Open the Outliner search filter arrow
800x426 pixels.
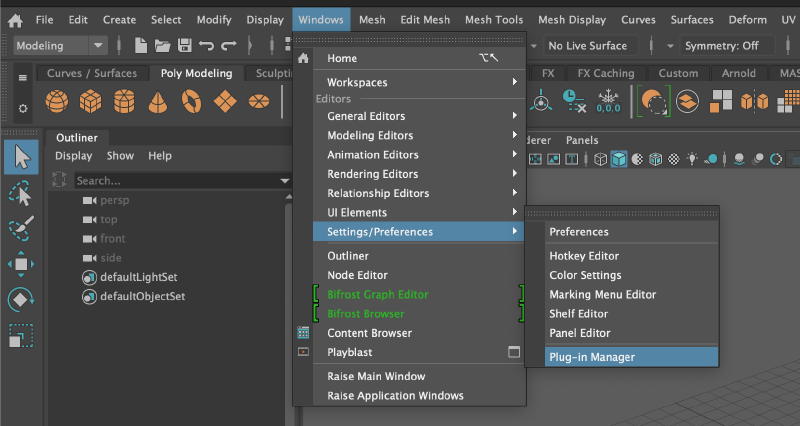tap(285, 181)
